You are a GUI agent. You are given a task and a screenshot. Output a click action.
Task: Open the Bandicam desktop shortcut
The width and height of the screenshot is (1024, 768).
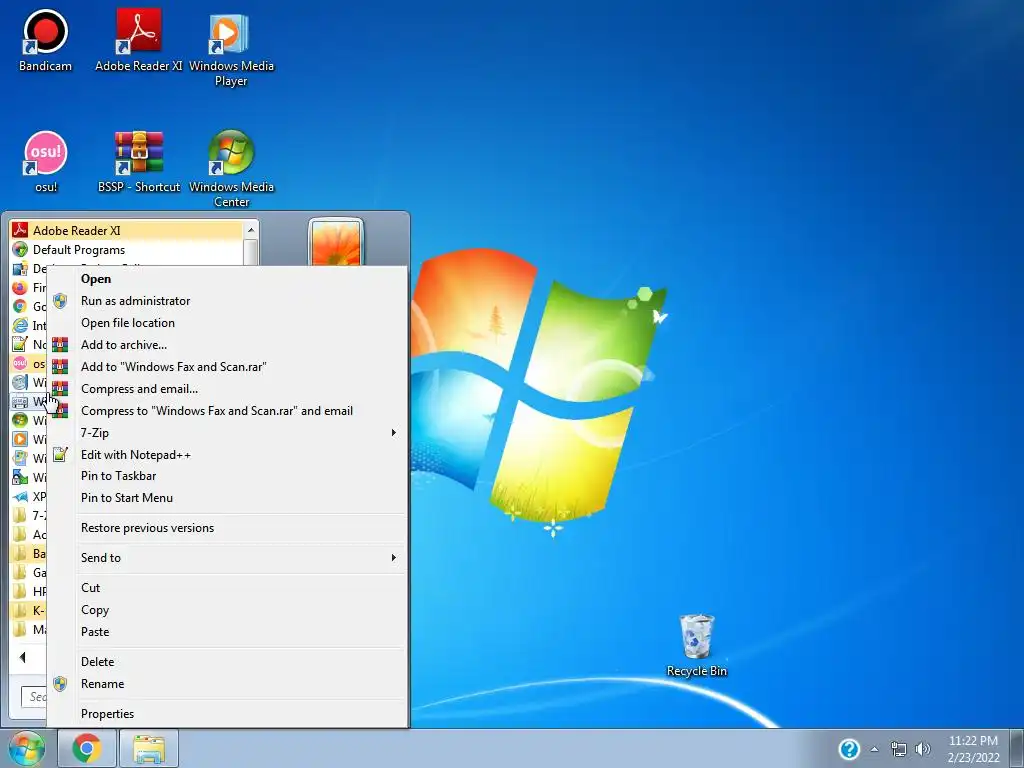tap(45, 40)
